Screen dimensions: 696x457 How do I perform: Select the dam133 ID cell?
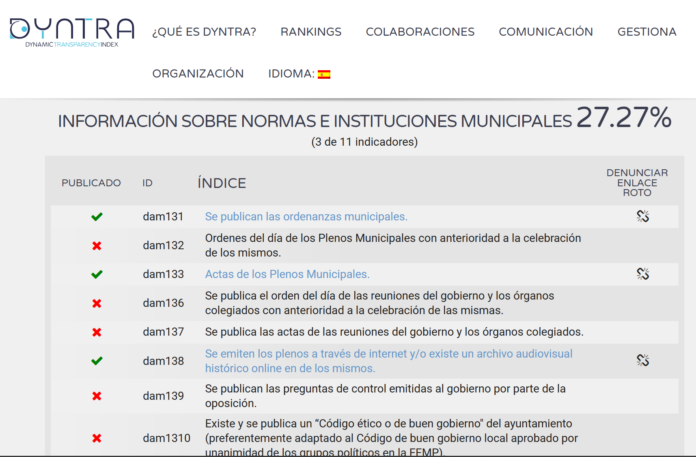click(163, 274)
